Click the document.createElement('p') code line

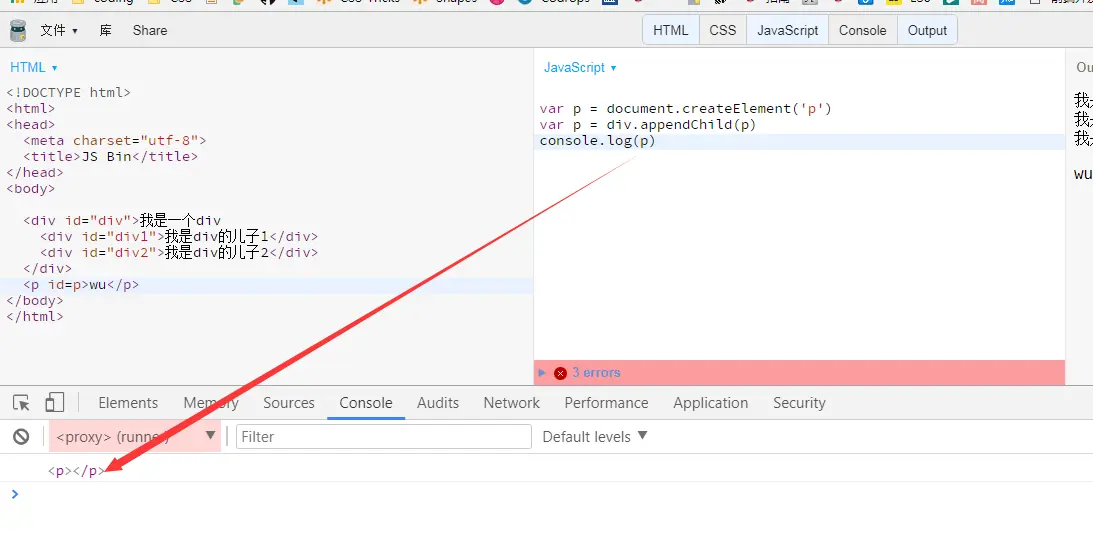[686, 109]
